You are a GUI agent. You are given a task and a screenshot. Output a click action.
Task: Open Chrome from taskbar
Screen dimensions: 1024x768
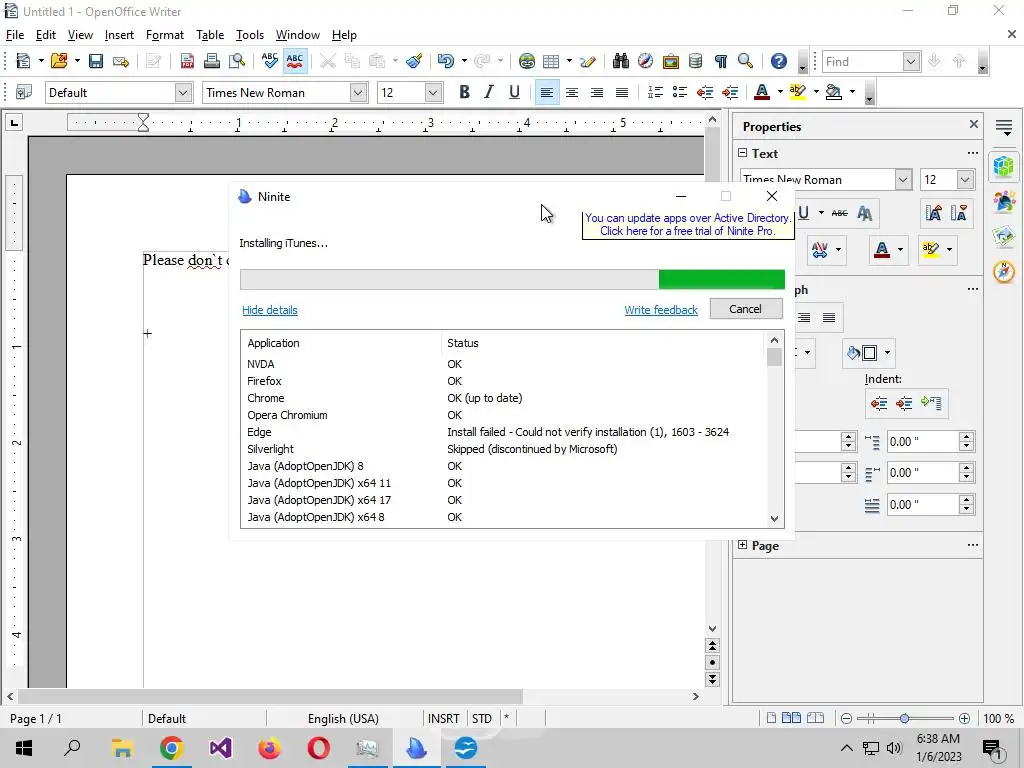click(x=171, y=748)
